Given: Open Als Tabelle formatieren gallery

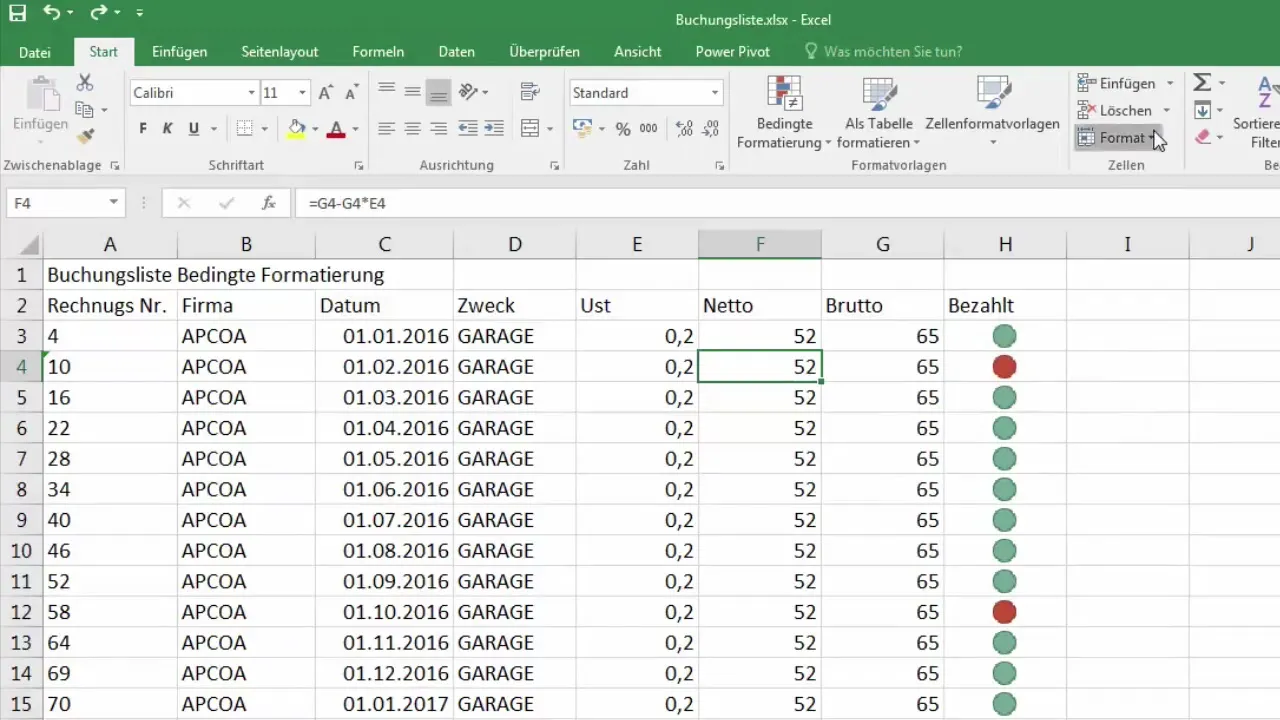Looking at the screenshot, I should (x=878, y=112).
